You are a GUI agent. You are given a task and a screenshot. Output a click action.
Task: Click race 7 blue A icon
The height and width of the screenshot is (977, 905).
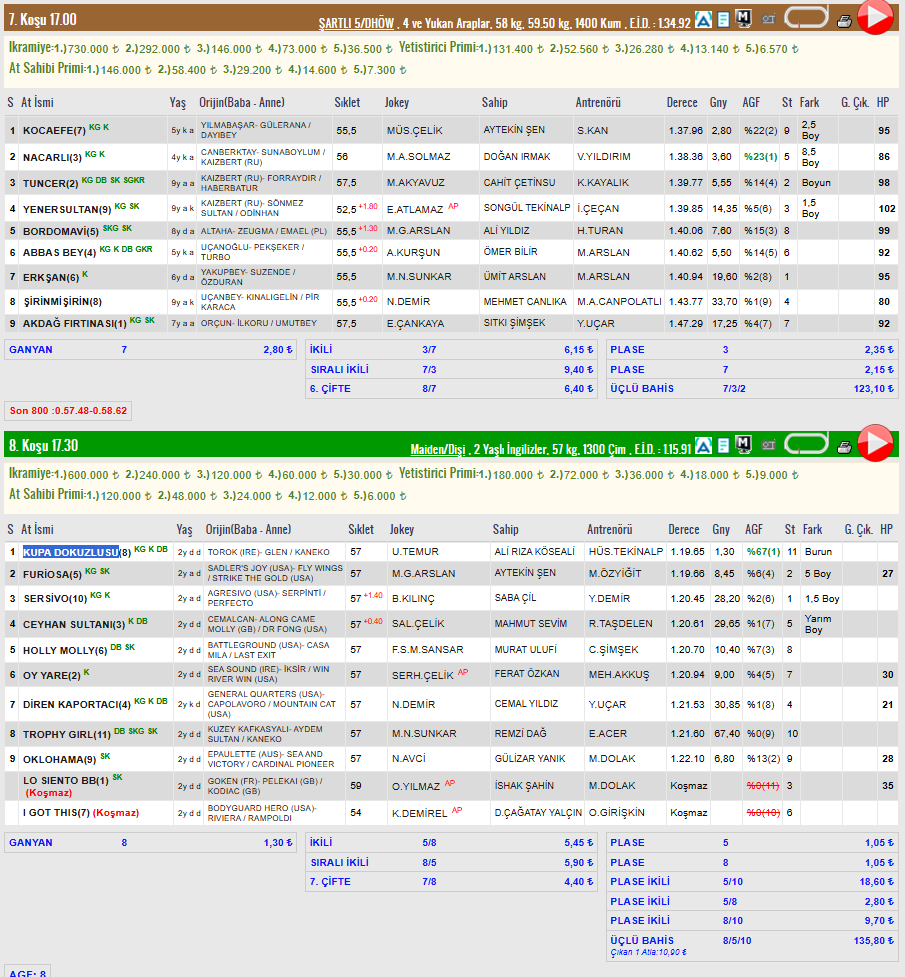pos(704,20)
